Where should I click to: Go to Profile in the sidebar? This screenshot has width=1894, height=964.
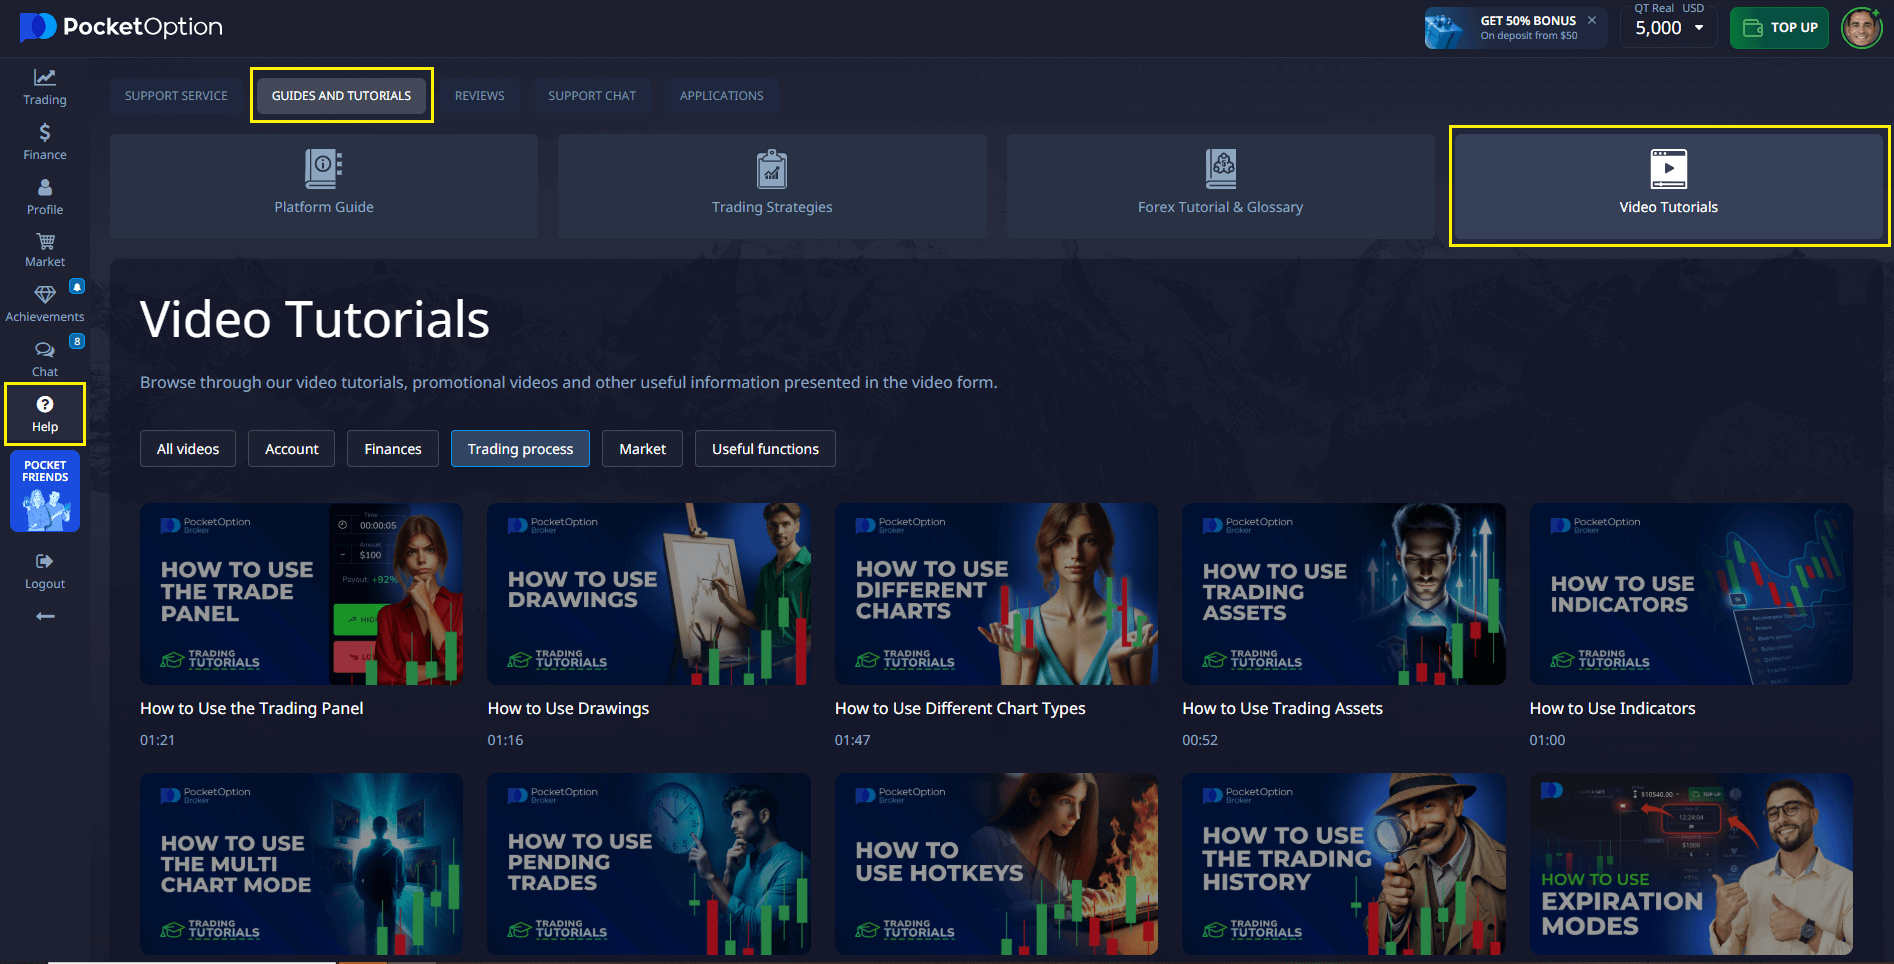(45, 188)
